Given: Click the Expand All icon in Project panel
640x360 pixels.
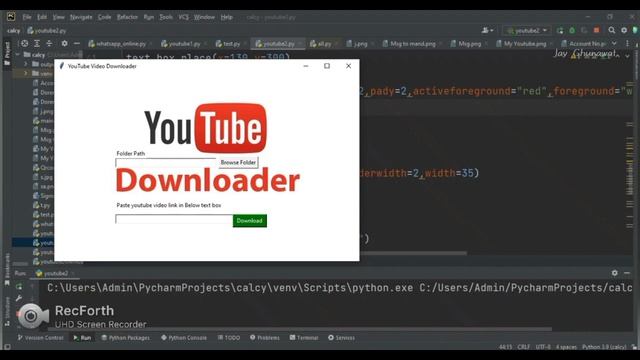Looking at the screenshot, I should tap(37, 43).
